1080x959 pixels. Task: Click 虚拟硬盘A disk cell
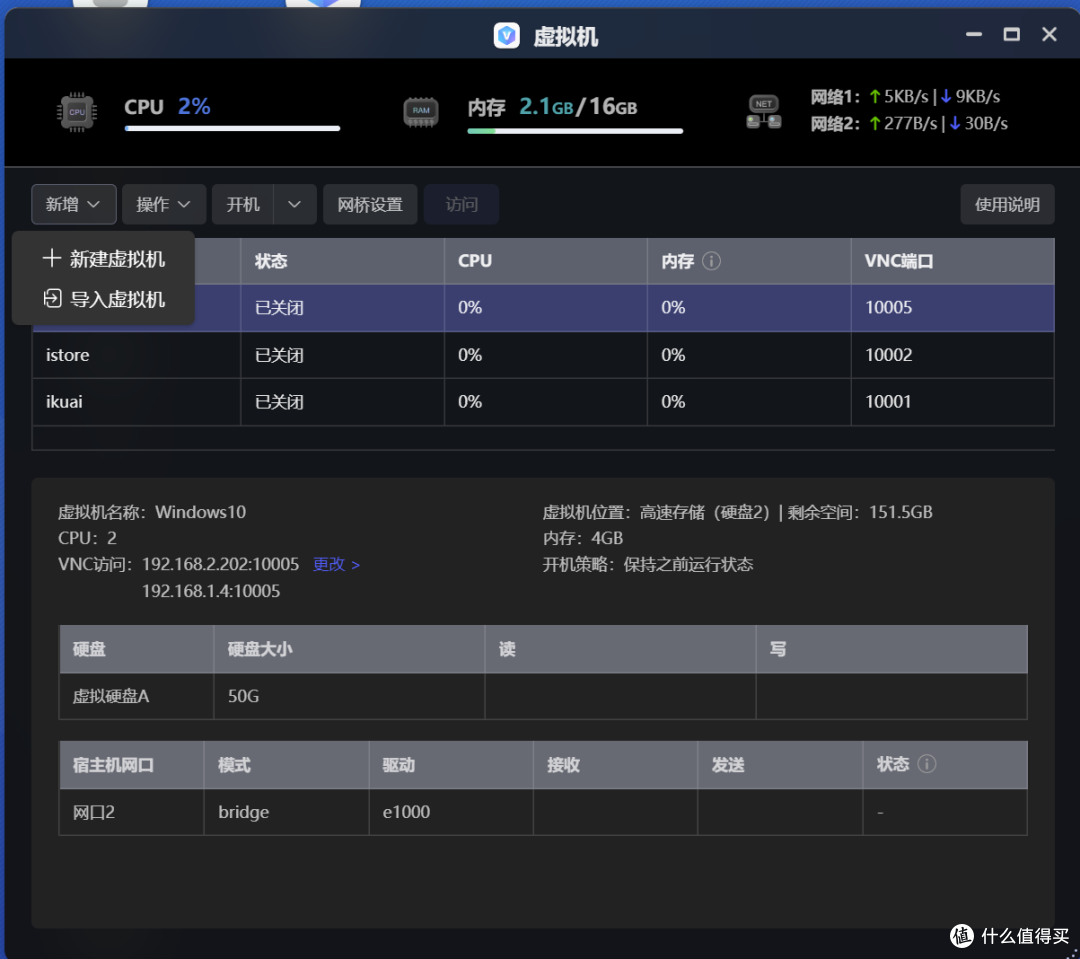(x=136, y=696)
